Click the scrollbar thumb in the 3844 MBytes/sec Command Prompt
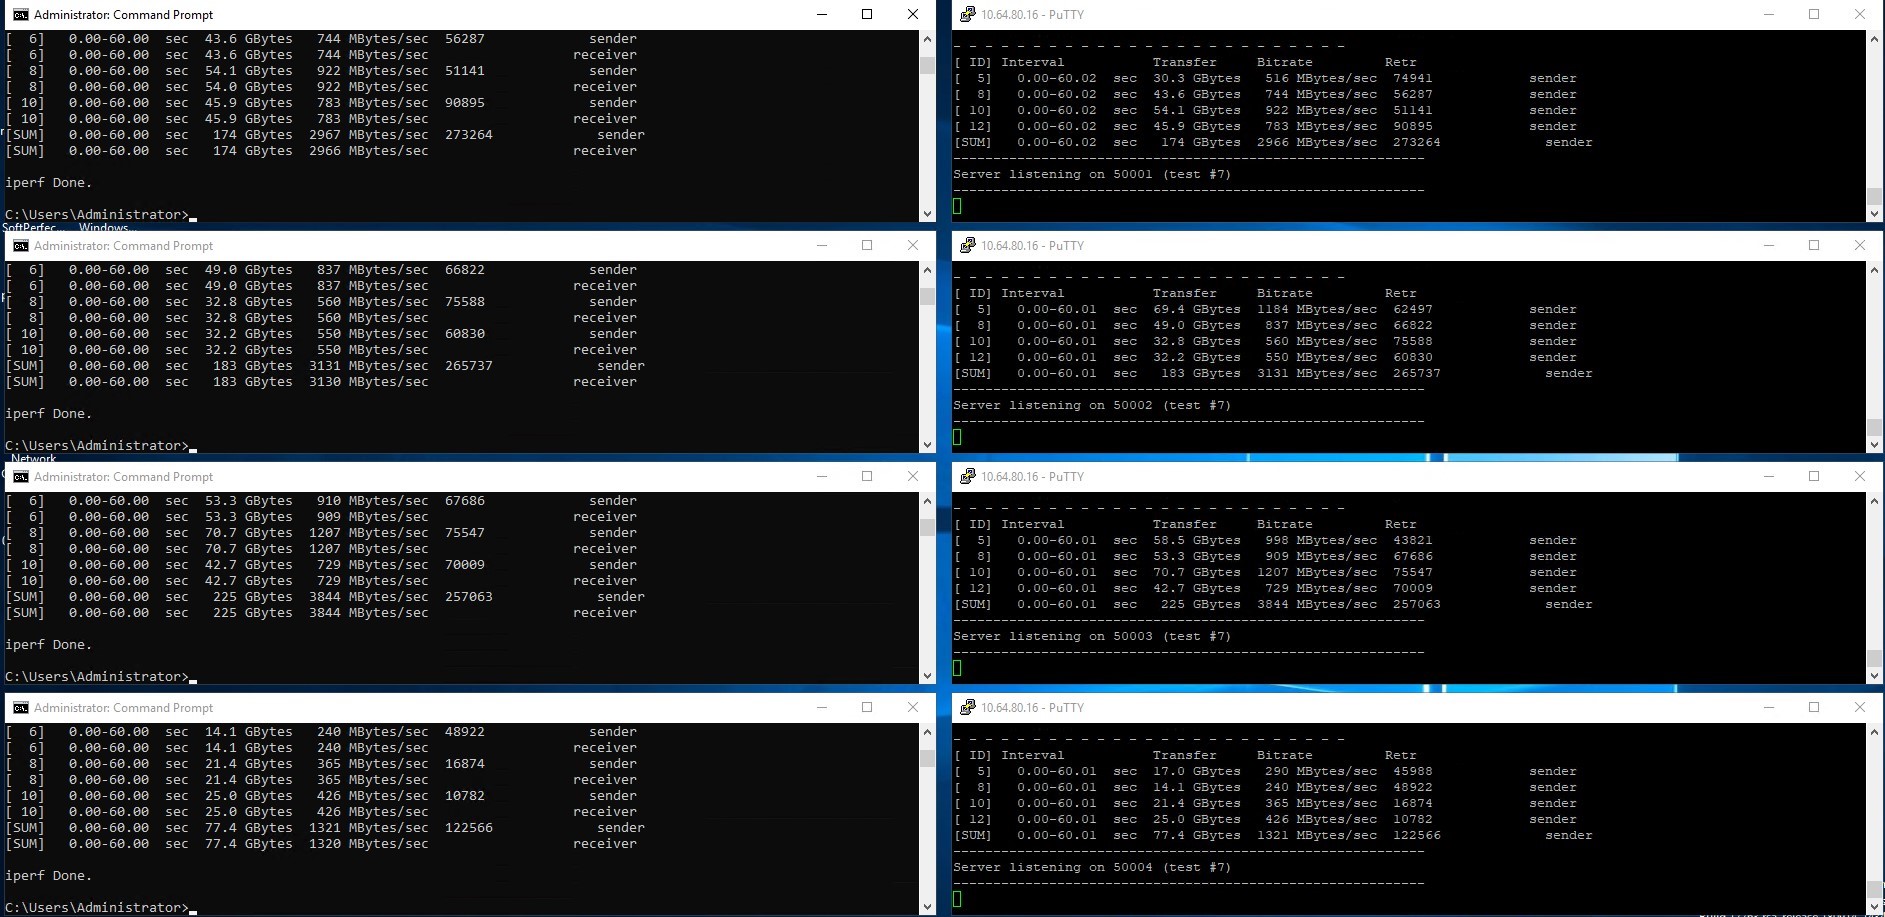 point(927,527)
